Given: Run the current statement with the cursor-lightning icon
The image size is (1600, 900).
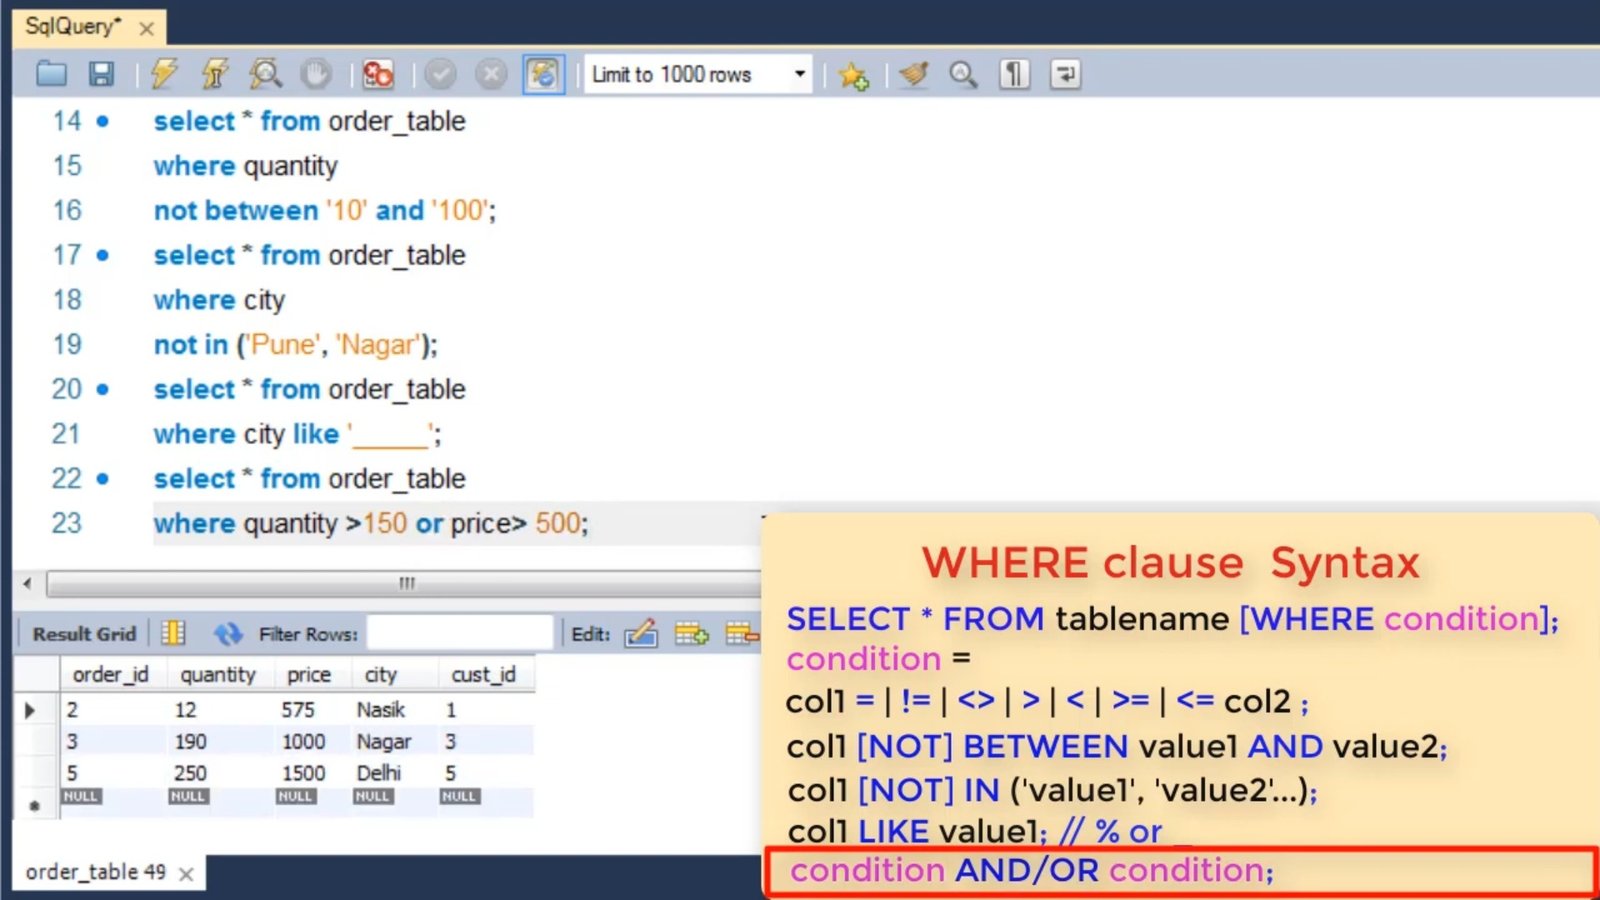Looking at the screenshot, I should click(x=215, y=74).
